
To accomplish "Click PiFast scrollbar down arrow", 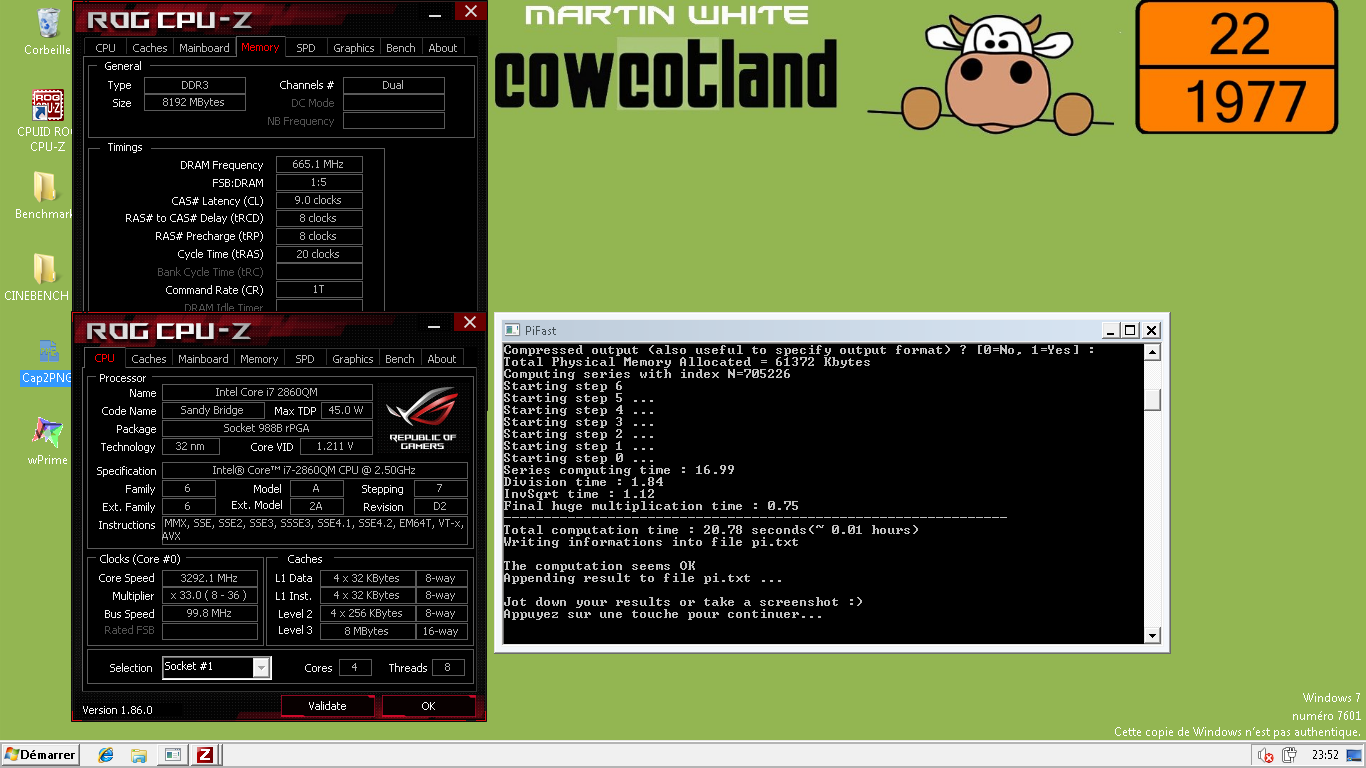I will pos(1152,635).
